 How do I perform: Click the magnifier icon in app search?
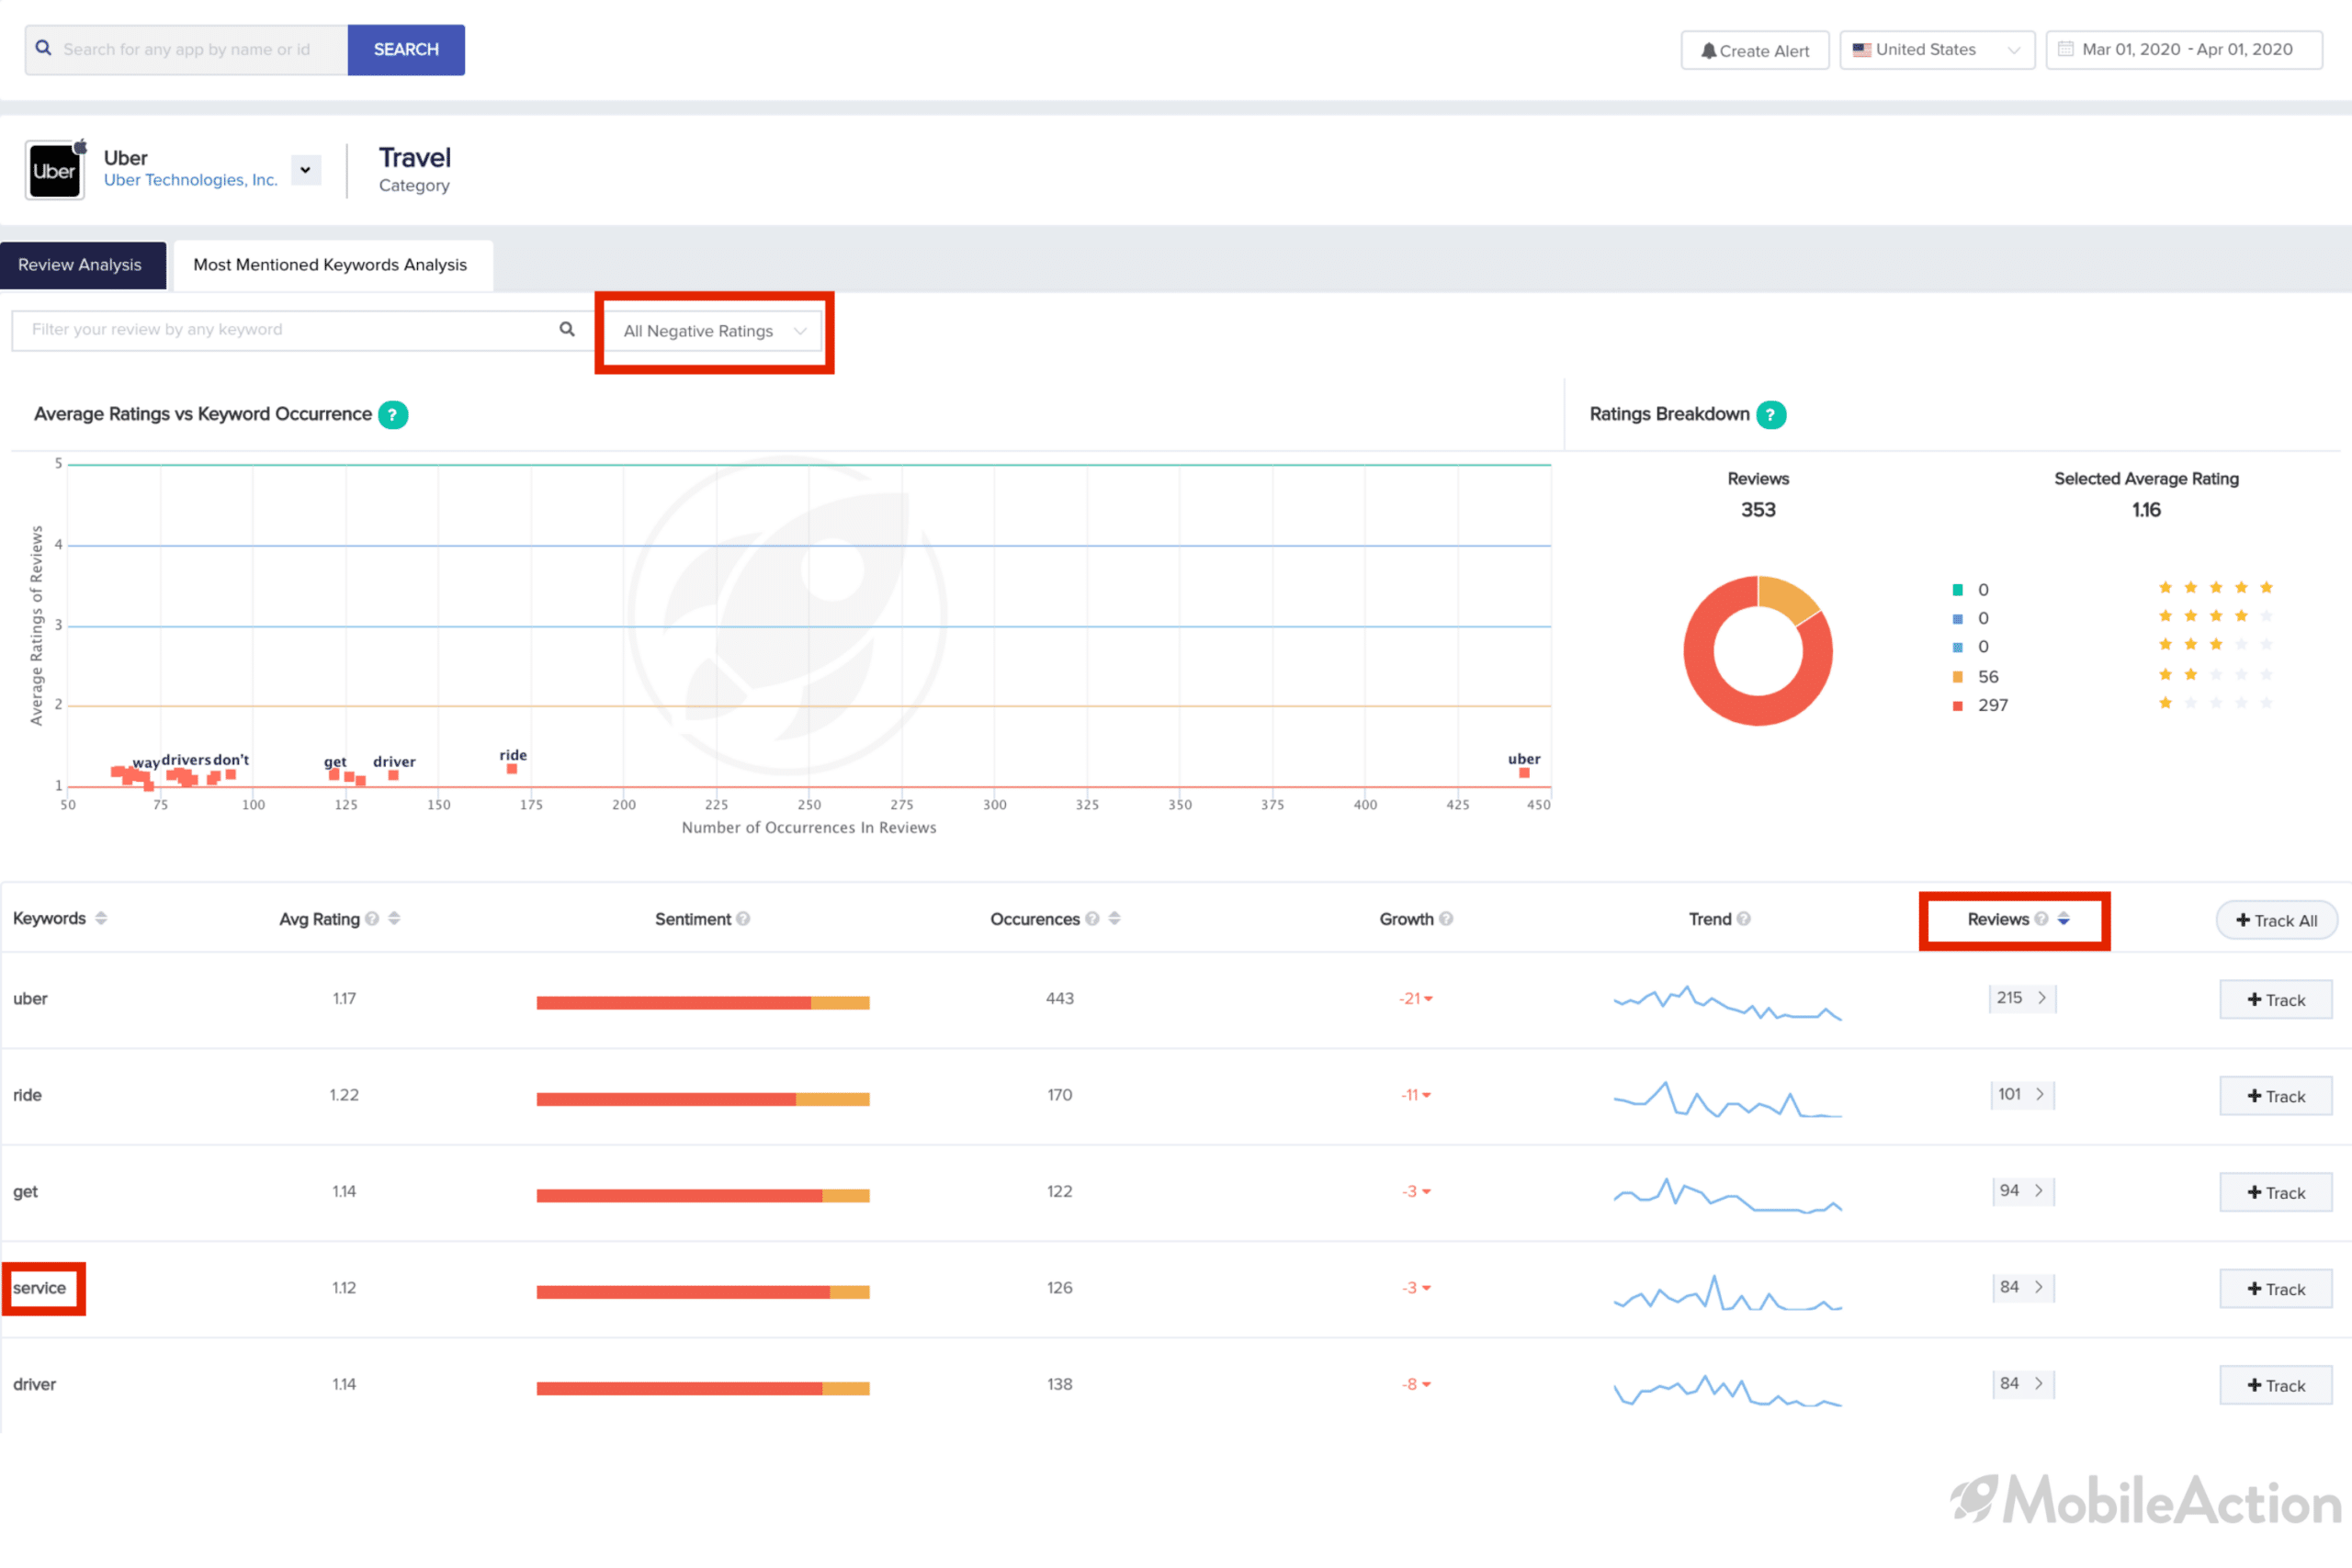point(43,48)
